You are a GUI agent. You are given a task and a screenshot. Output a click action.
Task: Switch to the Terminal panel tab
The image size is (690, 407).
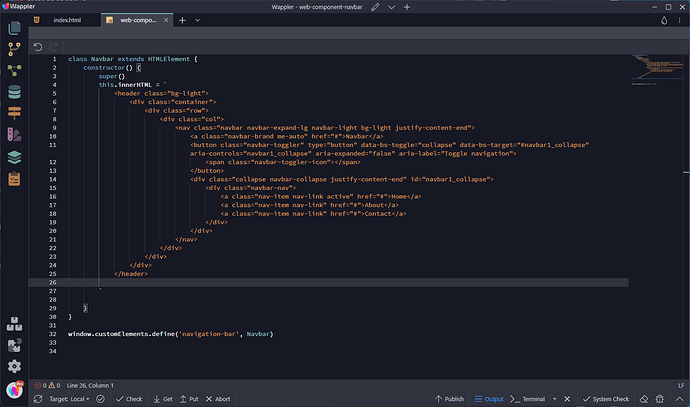[528, 399]
